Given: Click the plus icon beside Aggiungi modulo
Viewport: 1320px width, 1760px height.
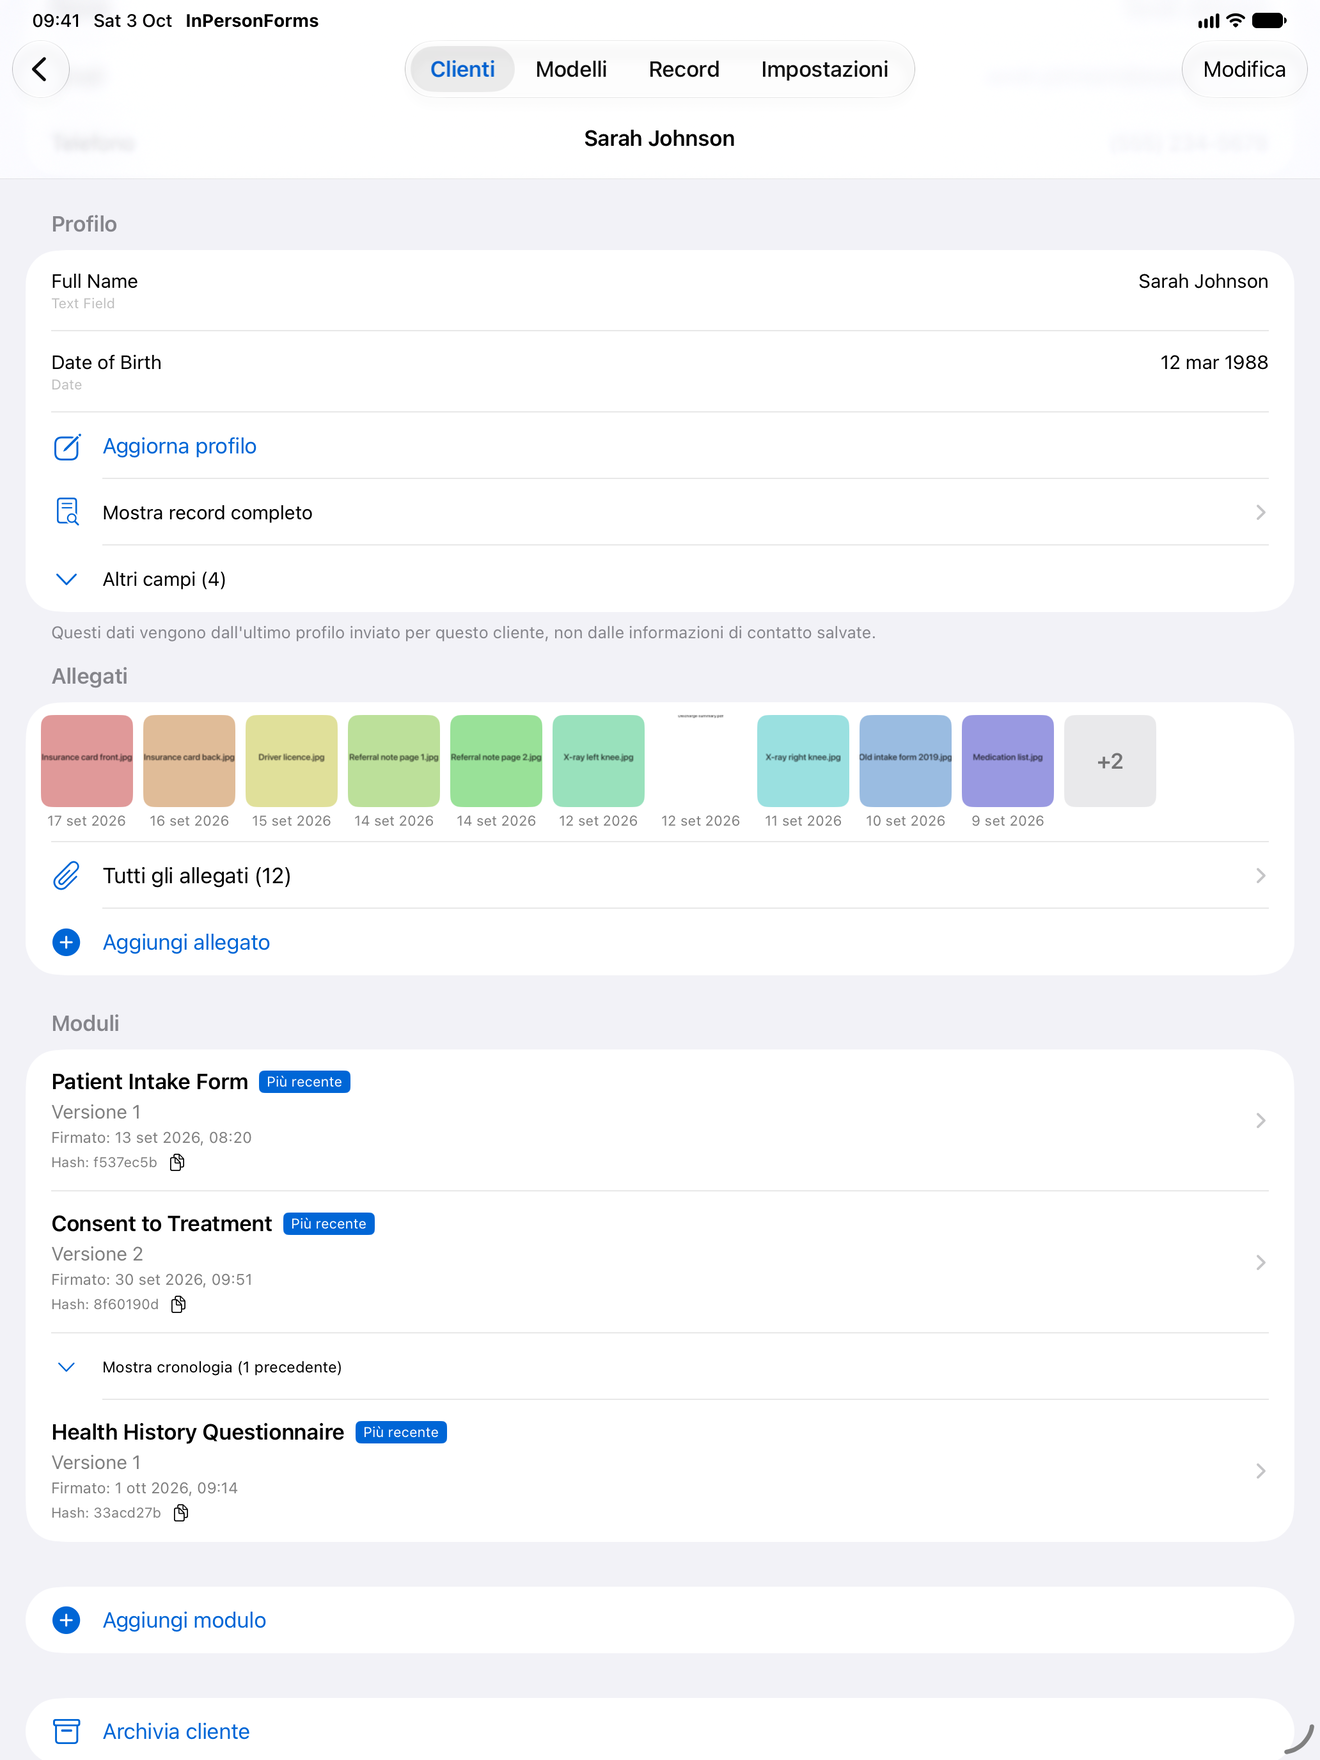Looking at the screenshot, I should coord(66,1620).
